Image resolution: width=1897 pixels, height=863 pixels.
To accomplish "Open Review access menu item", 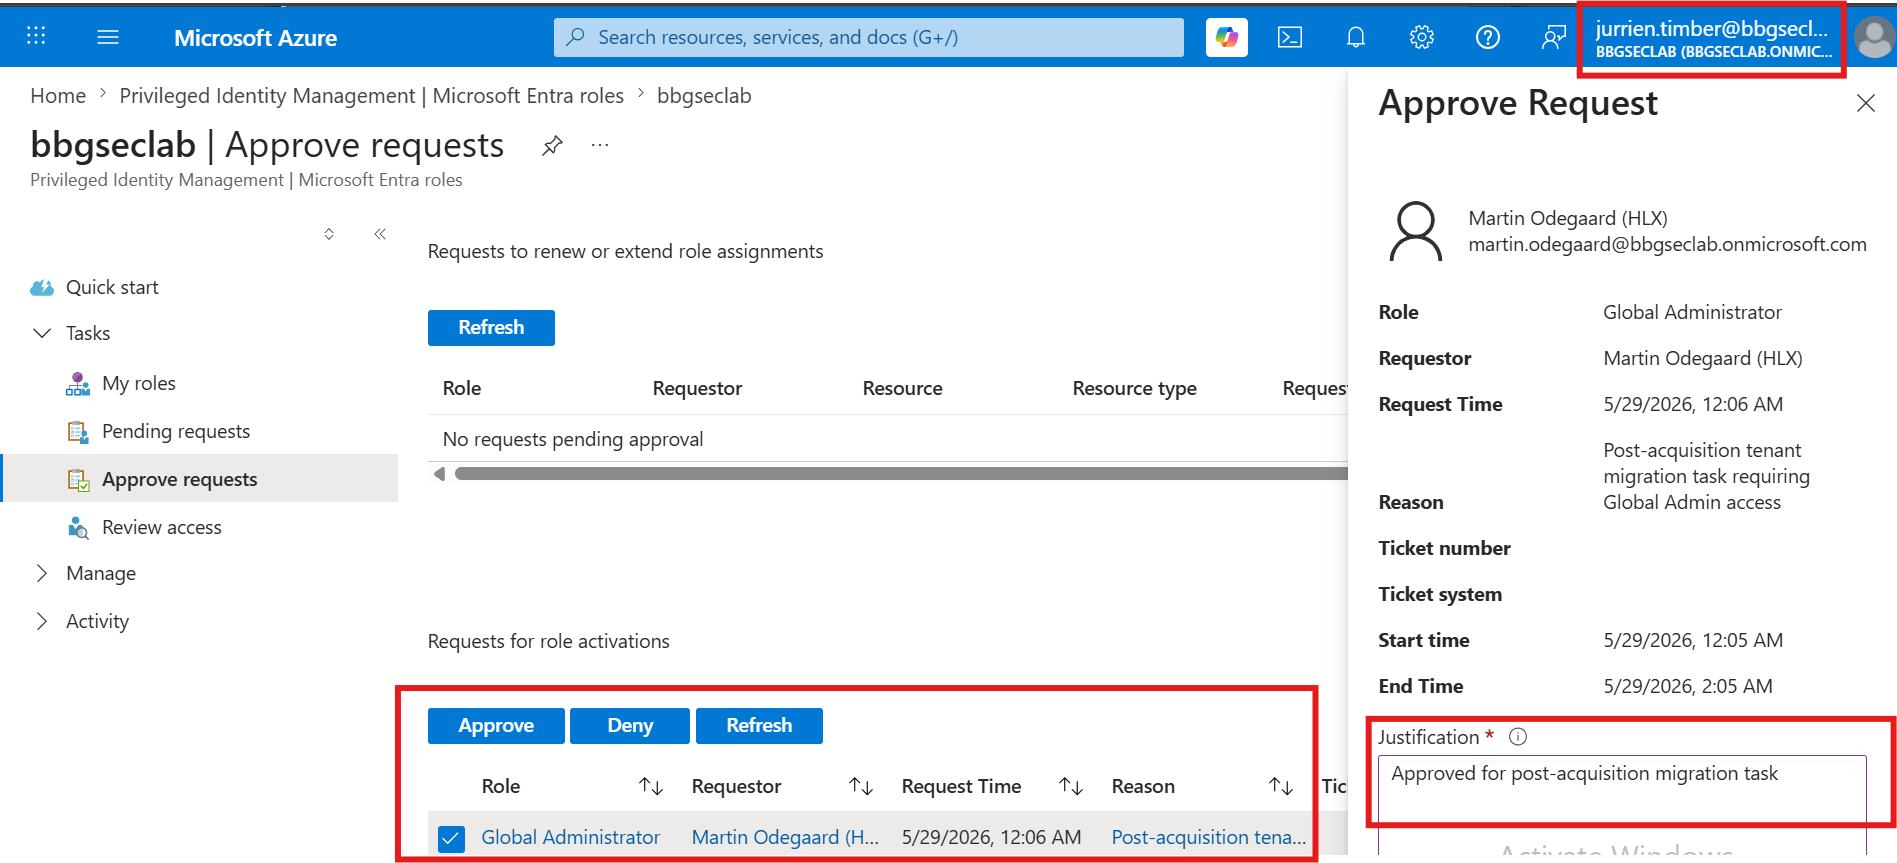I will coord(162,528).
